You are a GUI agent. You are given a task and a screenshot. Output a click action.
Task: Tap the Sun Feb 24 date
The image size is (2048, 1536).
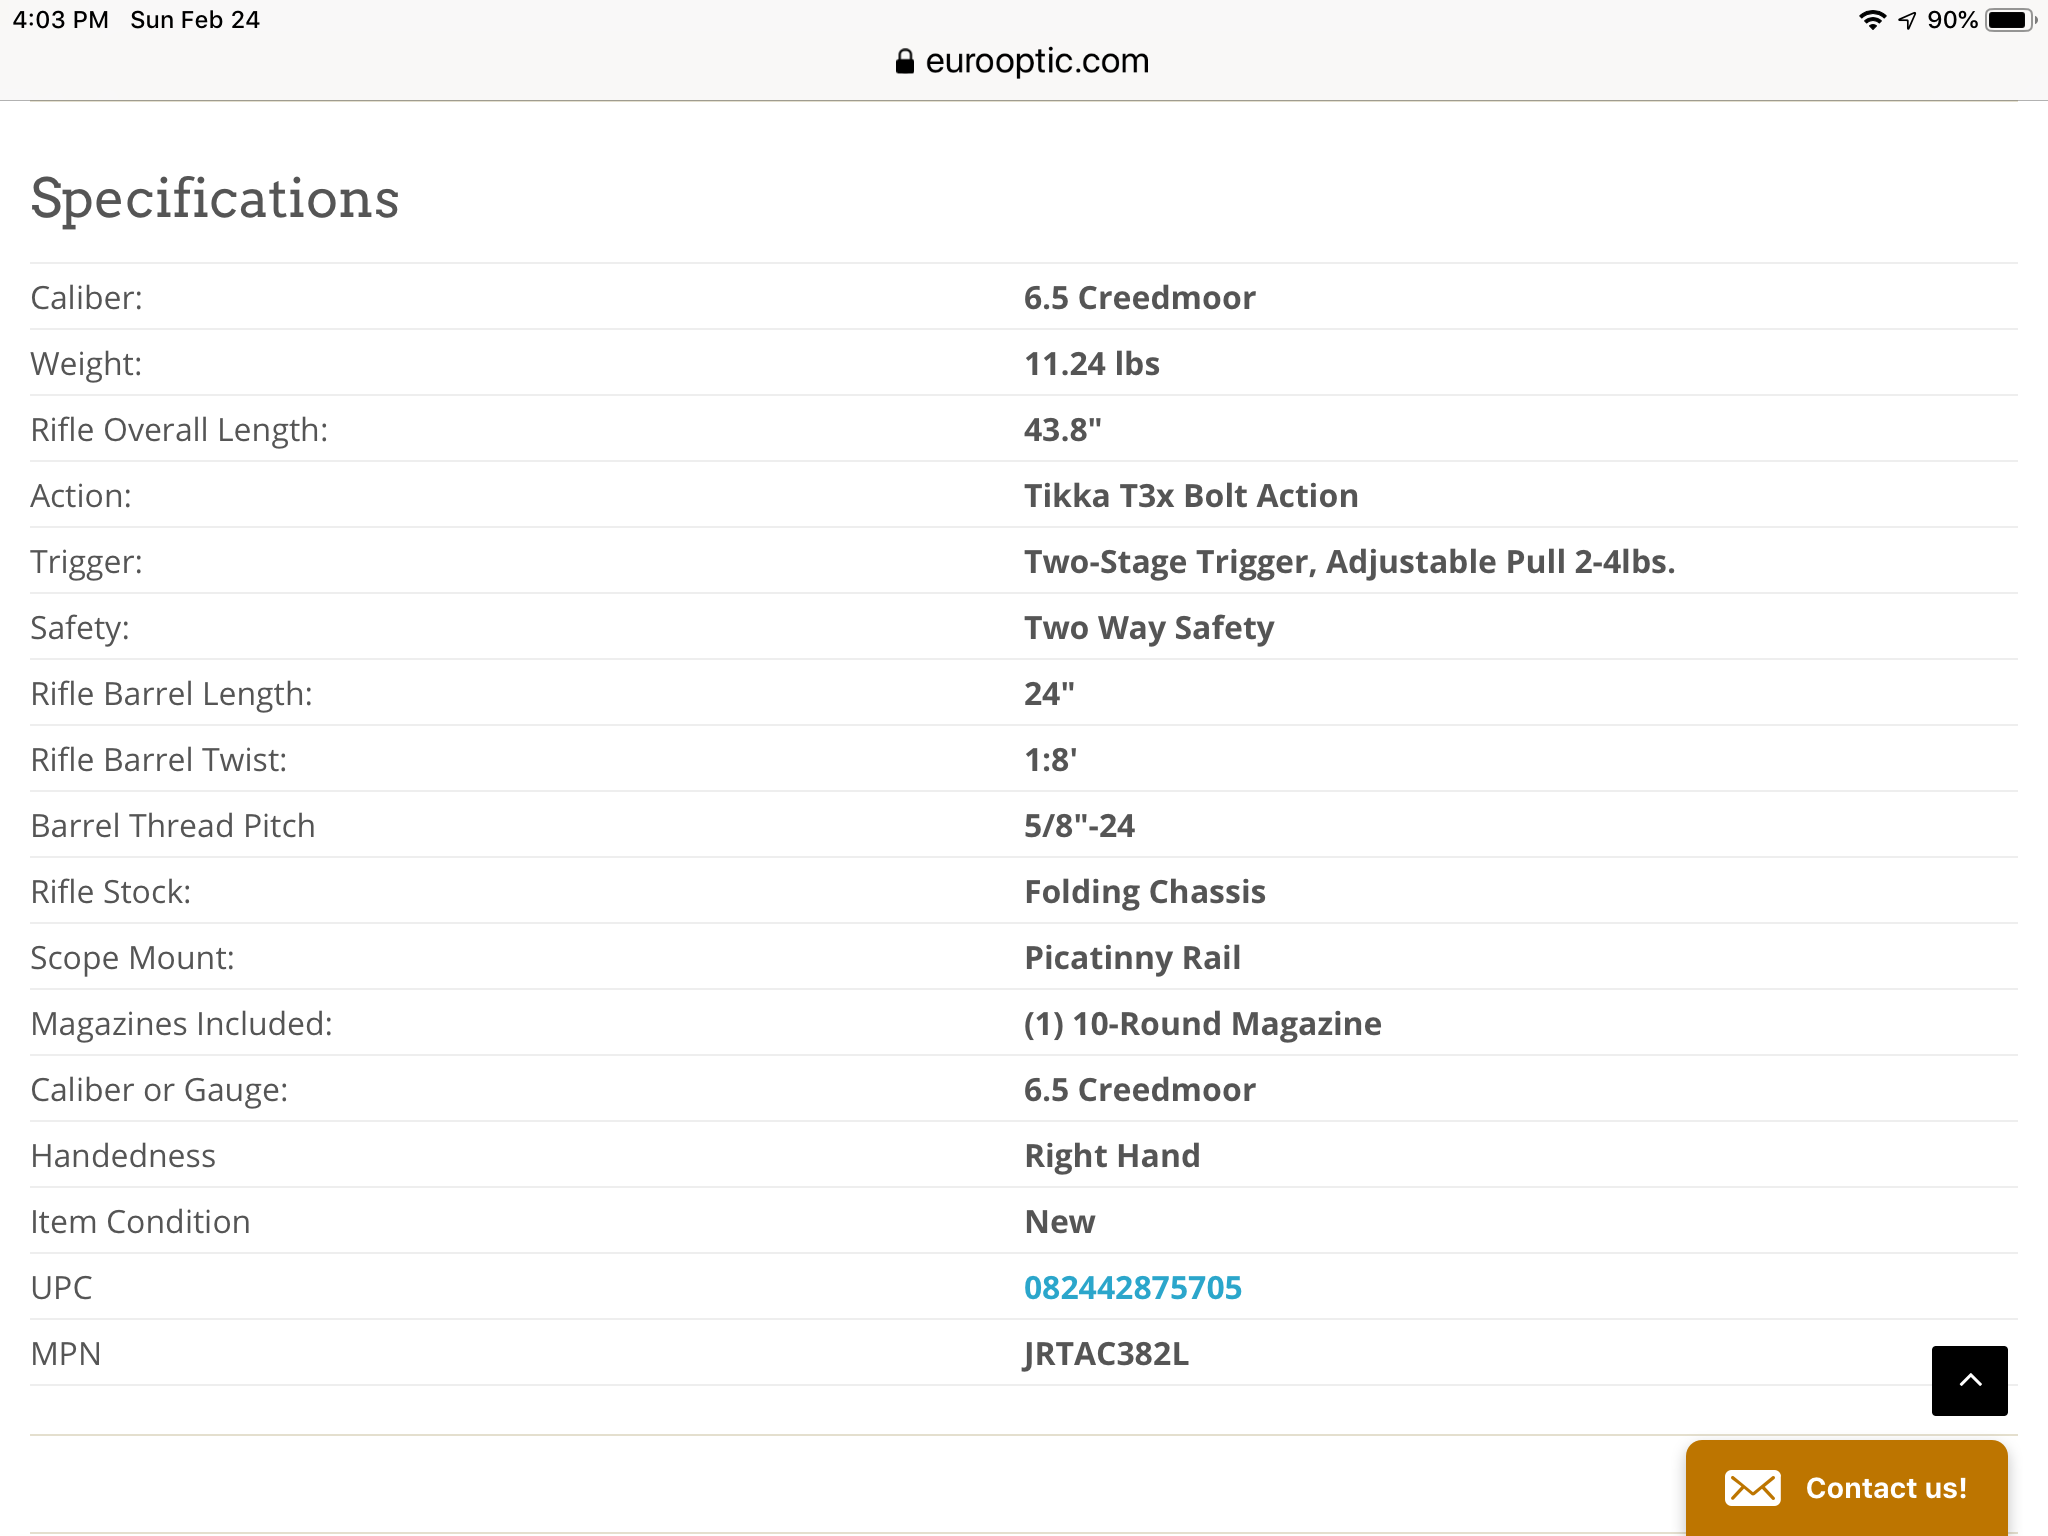pos(195,20)
